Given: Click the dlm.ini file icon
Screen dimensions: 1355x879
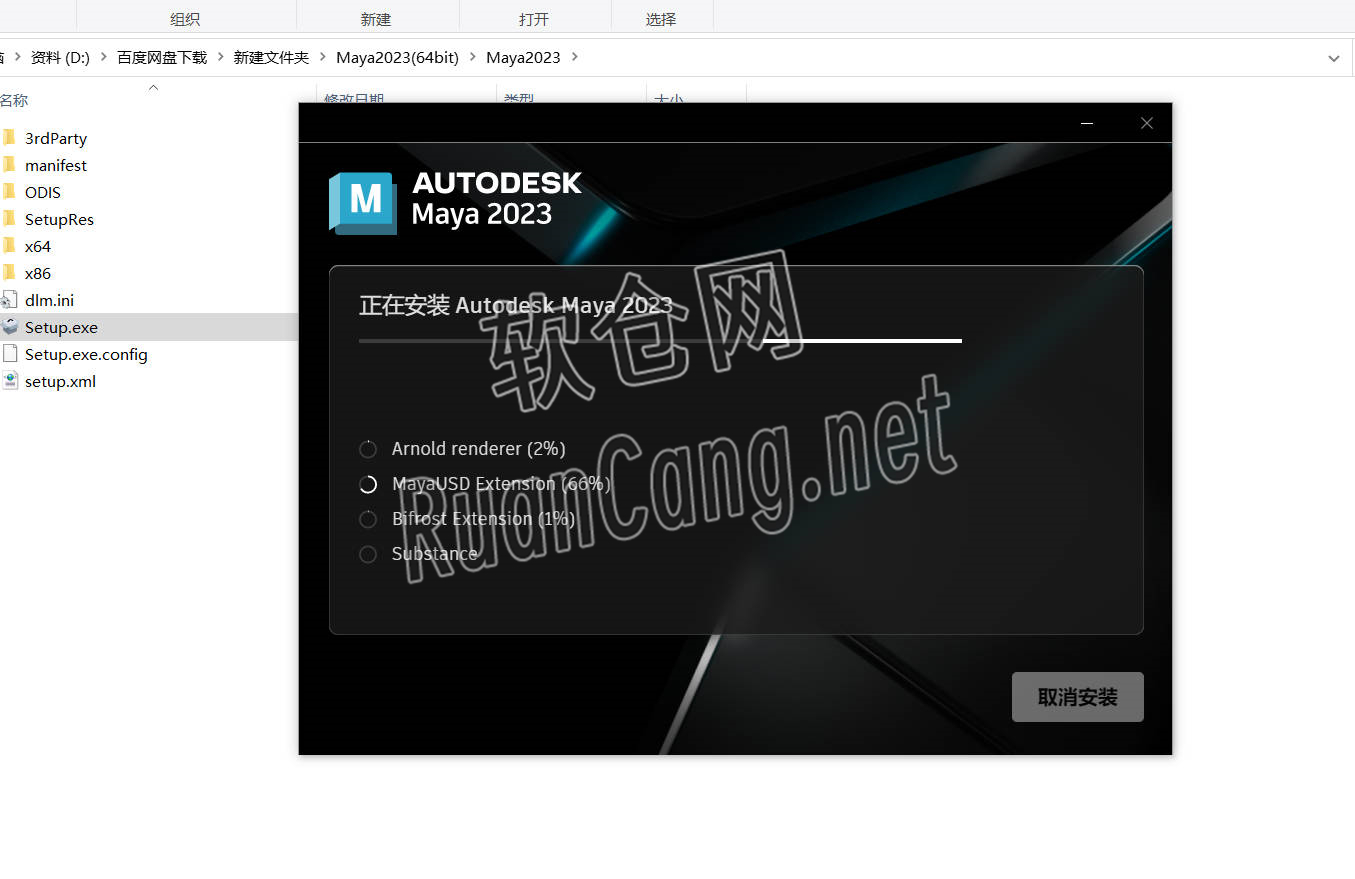Looking at the screenshot, I should (9, 300).
